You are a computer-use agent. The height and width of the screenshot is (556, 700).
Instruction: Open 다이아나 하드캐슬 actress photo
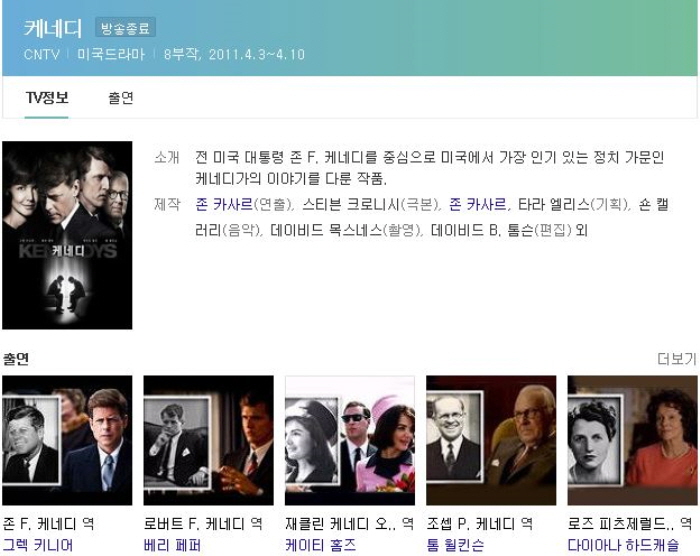click(632, 440)
